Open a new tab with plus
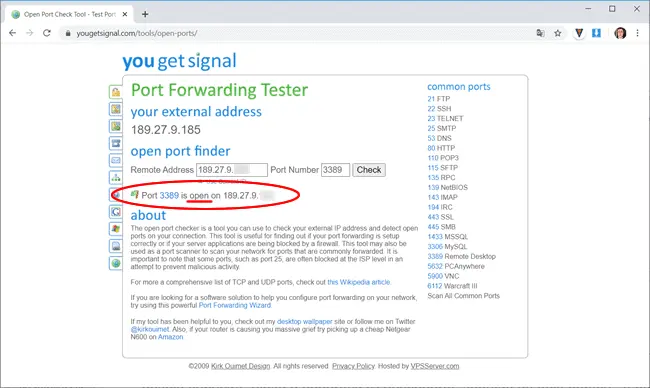 [x=145, y=14]
